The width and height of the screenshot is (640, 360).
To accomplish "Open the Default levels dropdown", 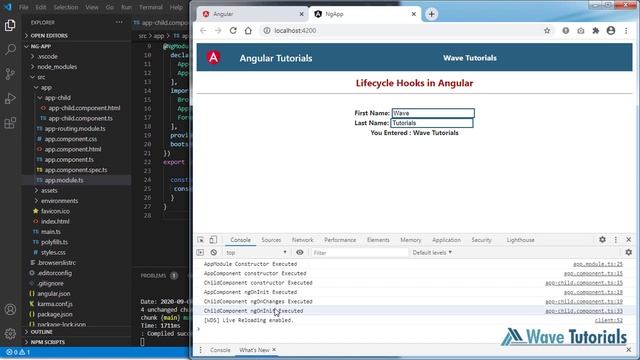I will point(432,253).
